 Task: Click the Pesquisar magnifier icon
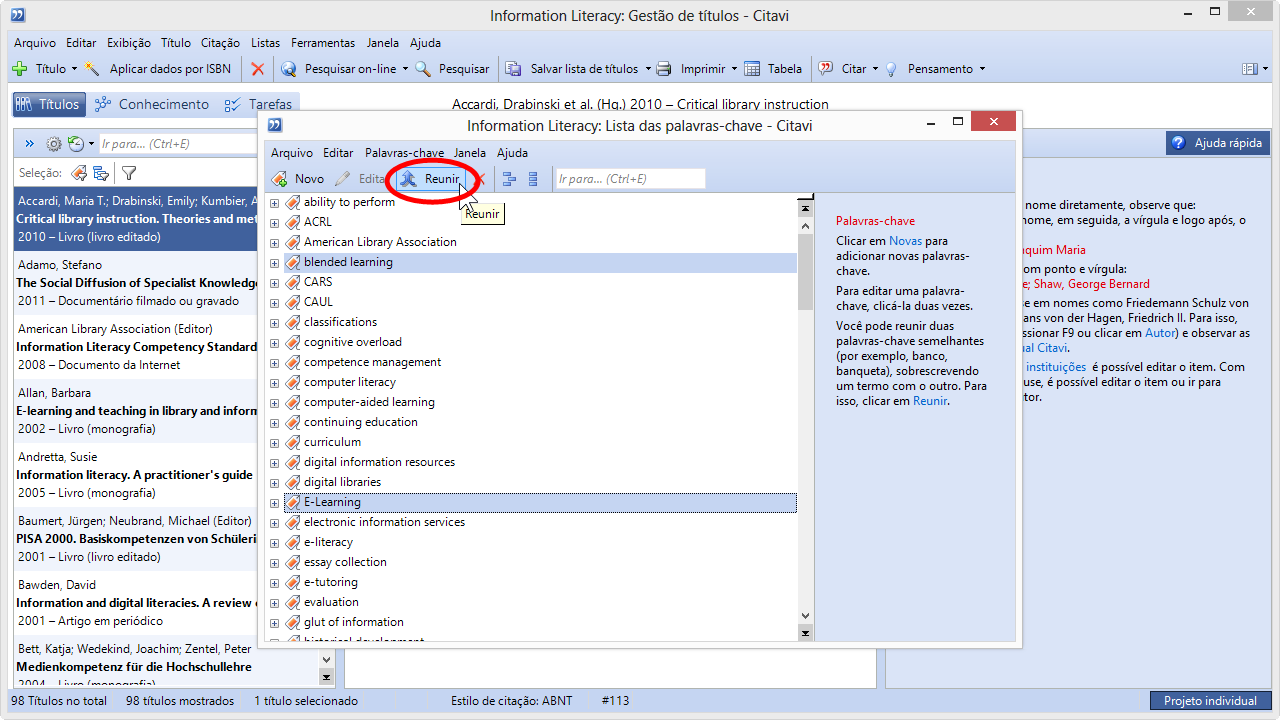(x=423, y=69)
